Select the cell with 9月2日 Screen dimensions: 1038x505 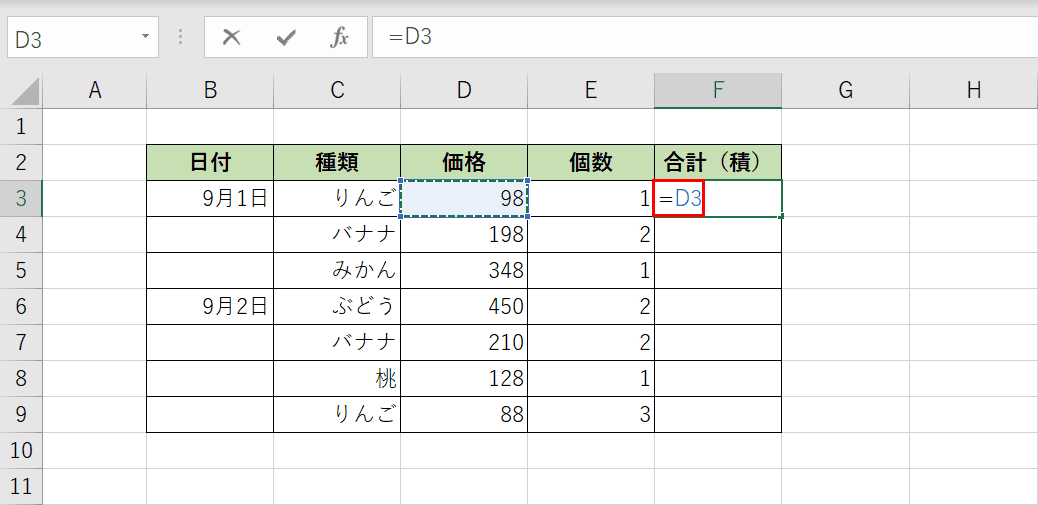[210, 306]
